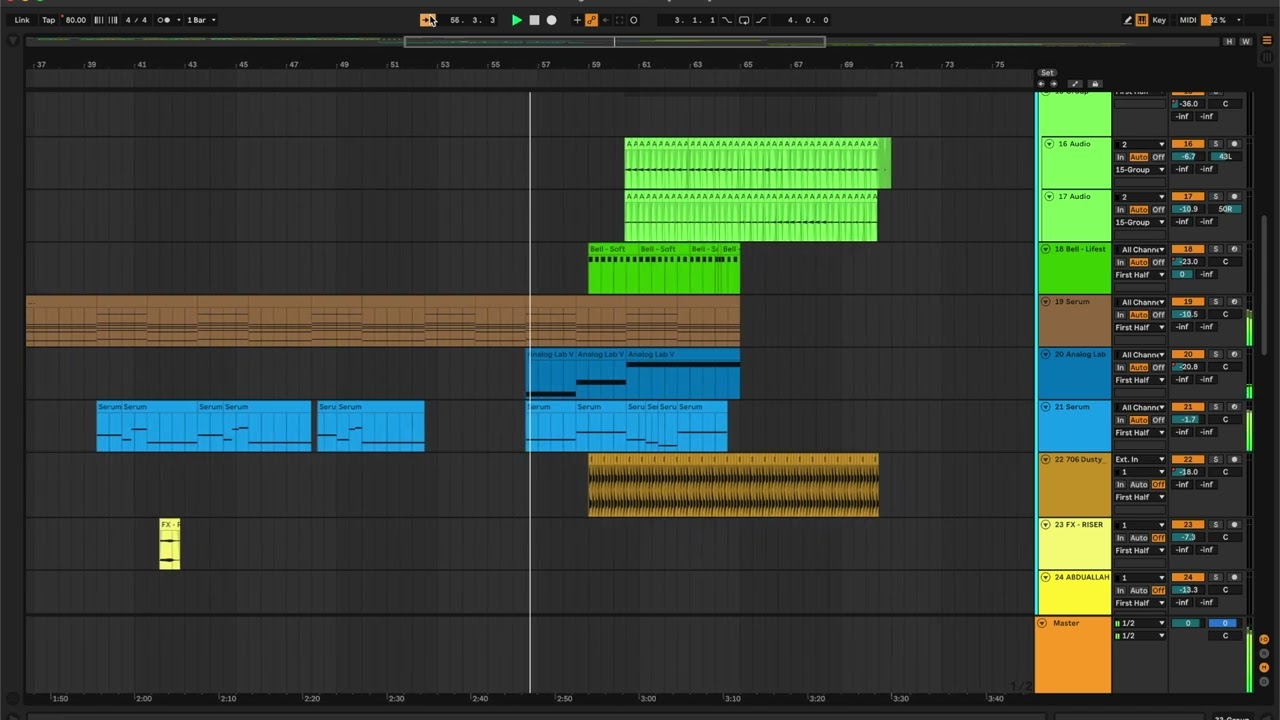Deactivate track 18 using its activator button
Viewport: 1280px width, 720px height.
[x=1188, y=249]
